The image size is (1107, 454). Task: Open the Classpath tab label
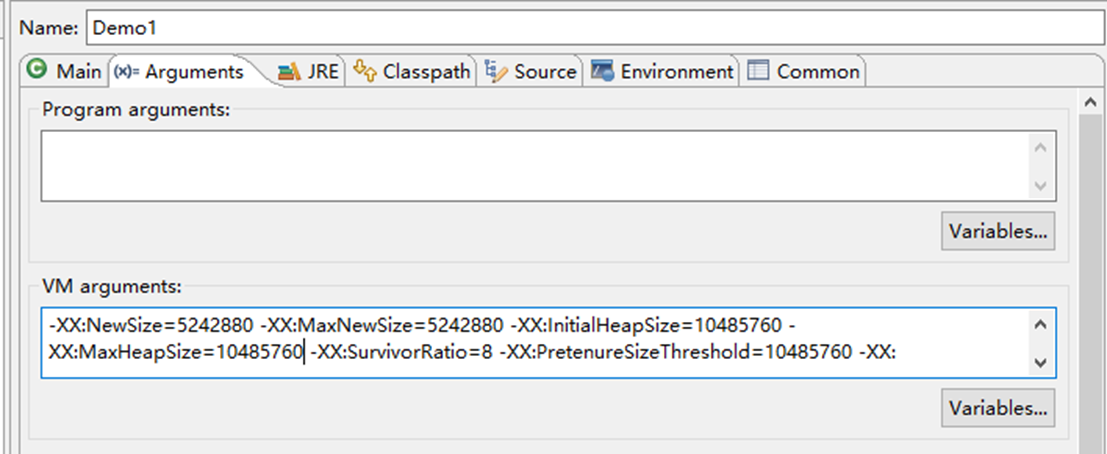pos(426,72)
